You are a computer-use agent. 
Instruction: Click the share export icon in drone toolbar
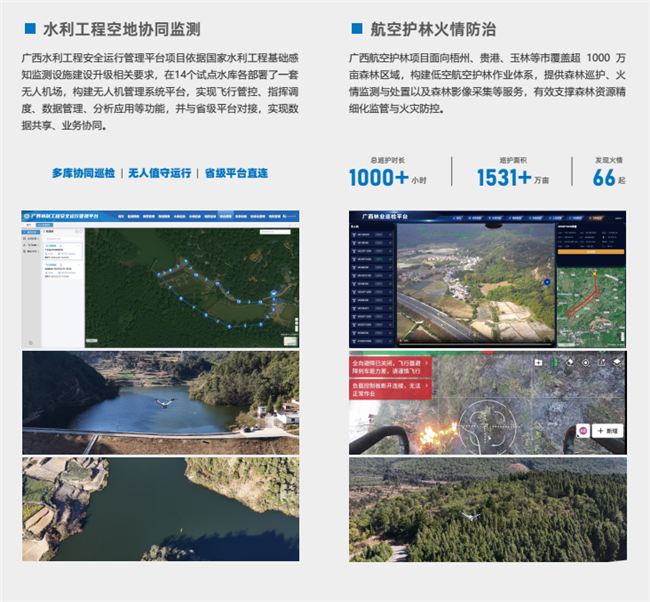click(602, 362)
